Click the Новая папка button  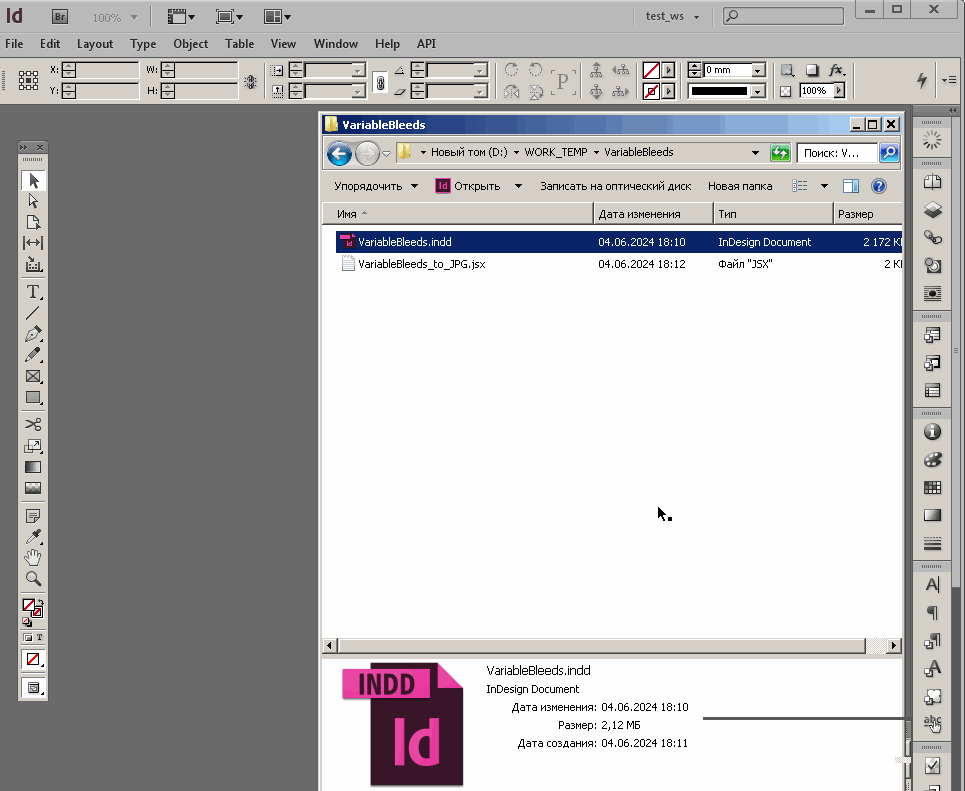coord(740,186)
